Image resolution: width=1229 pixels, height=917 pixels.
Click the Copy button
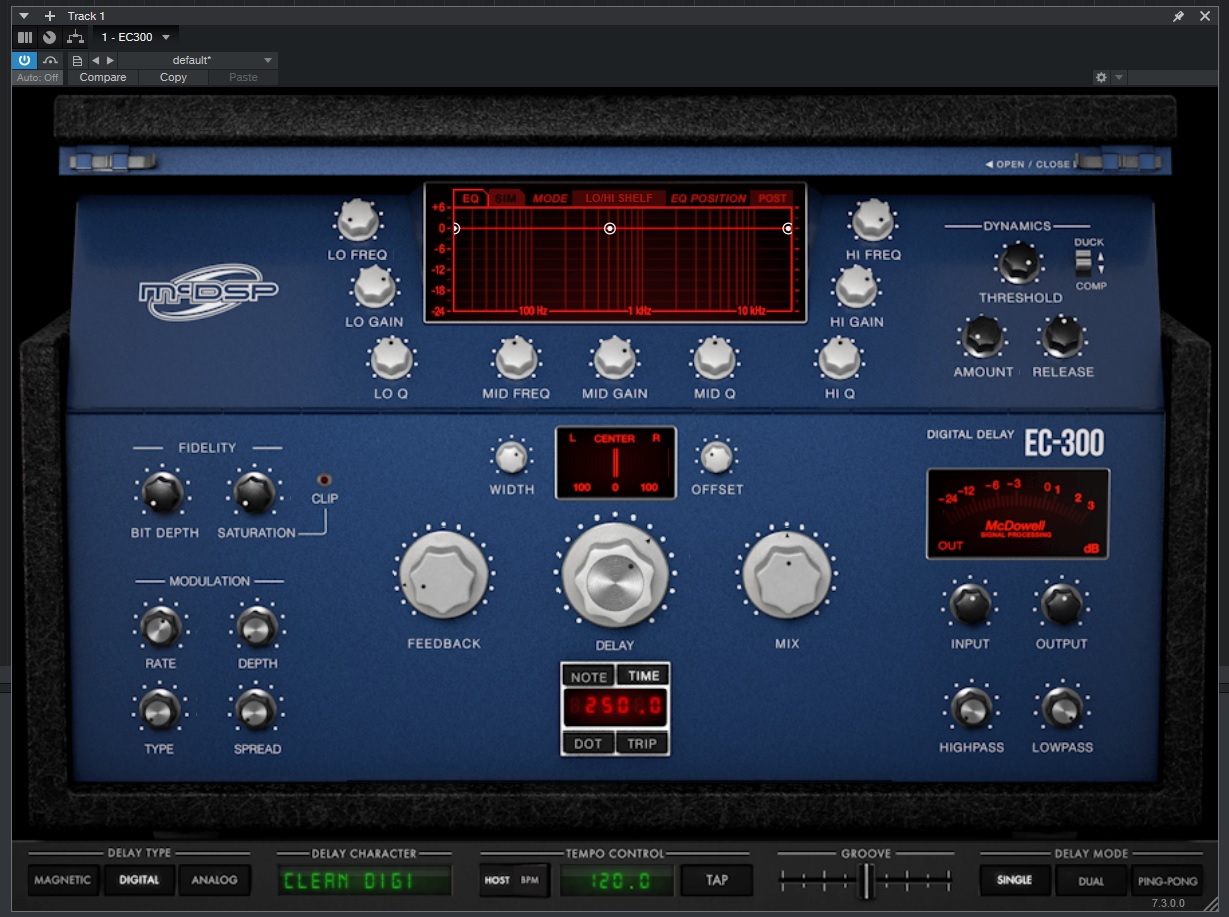(x=173, y=77)
